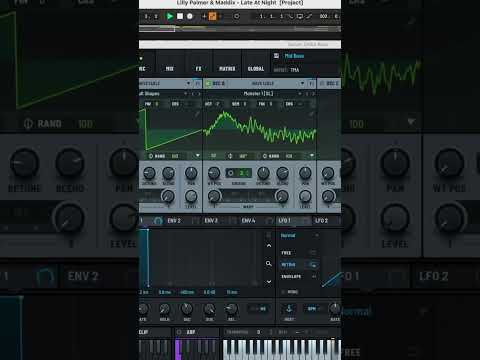Click the envelope graph magnifier zoom icon
The width and height of the screenshot is (480, 360).
[x=269, y=264]
